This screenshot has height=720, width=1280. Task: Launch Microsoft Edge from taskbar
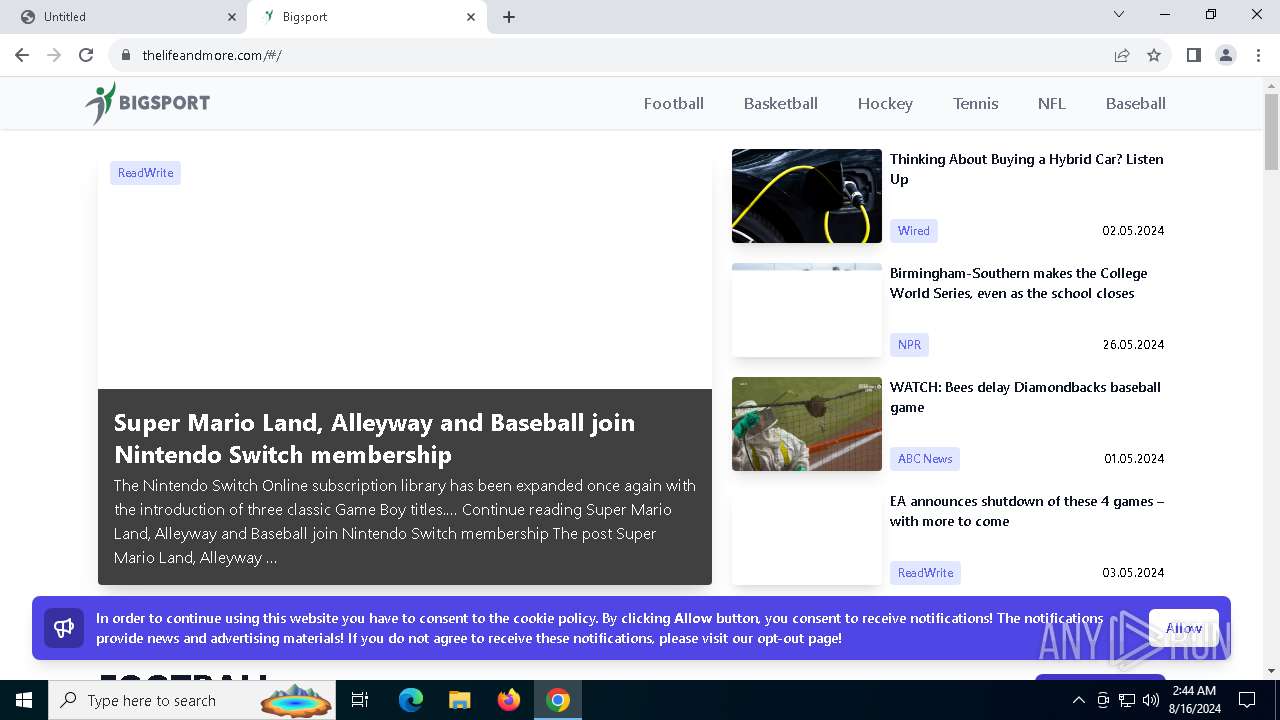click(411, 700)
